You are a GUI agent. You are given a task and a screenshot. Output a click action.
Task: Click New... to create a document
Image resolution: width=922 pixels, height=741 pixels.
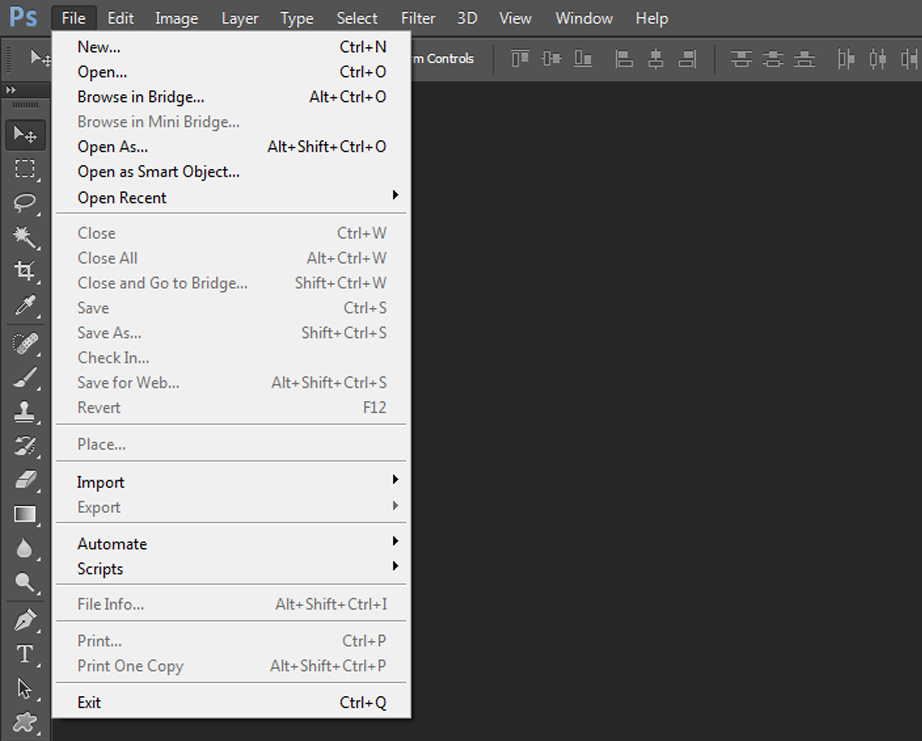pos(95,46)
